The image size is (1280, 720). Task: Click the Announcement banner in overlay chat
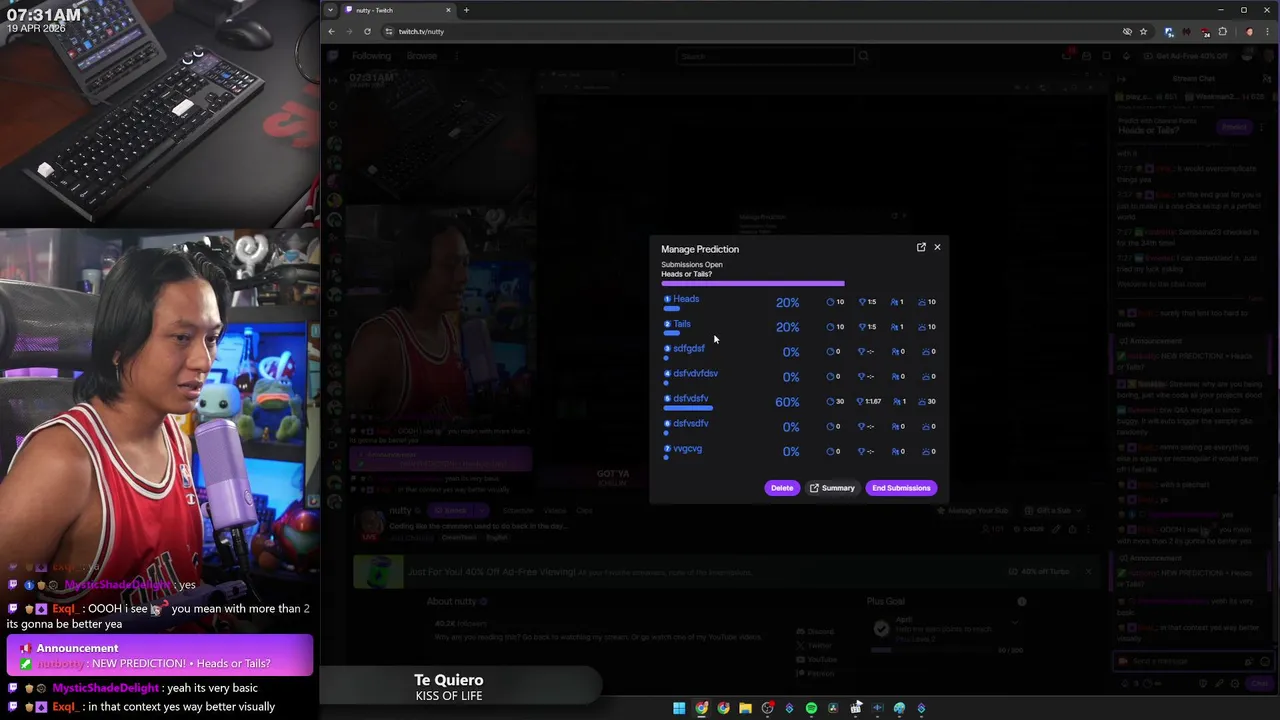pyautogui.click(x=159, y=656)
